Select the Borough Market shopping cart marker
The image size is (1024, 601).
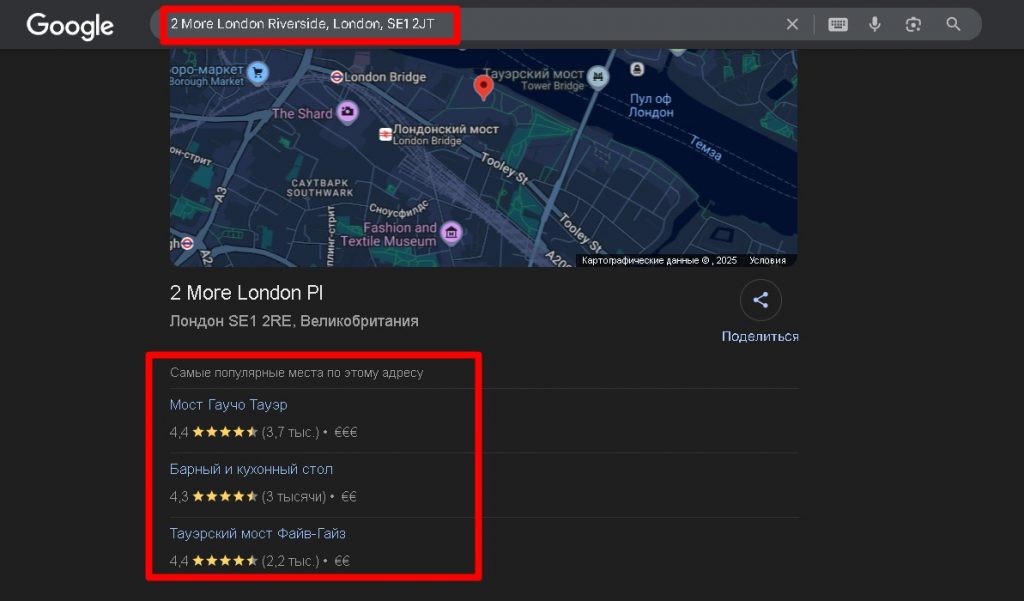258,73
